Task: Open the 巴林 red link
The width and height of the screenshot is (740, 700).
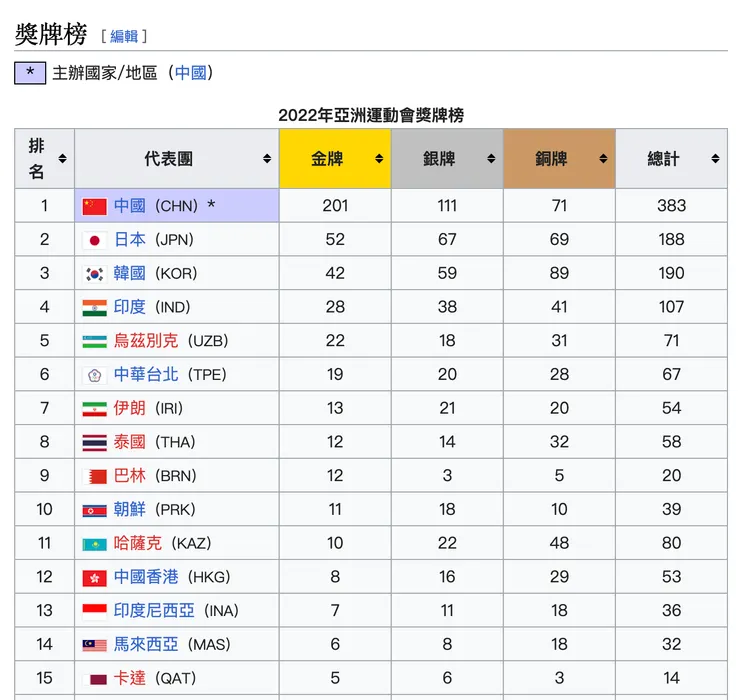Action: pos(129,476)
